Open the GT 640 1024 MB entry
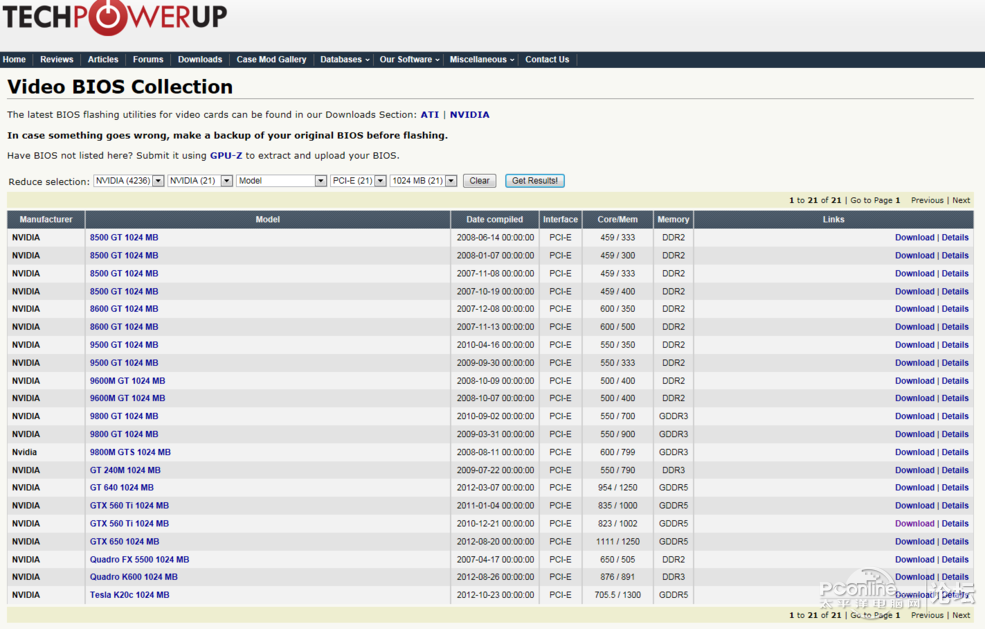Screen dimensions: 985x629 tap(121, 488)
